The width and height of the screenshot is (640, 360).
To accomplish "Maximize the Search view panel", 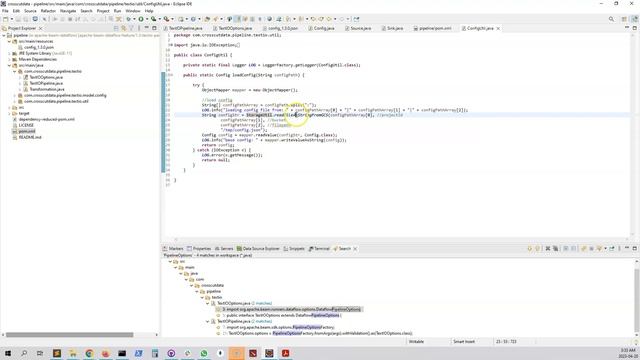I will 635,249.
